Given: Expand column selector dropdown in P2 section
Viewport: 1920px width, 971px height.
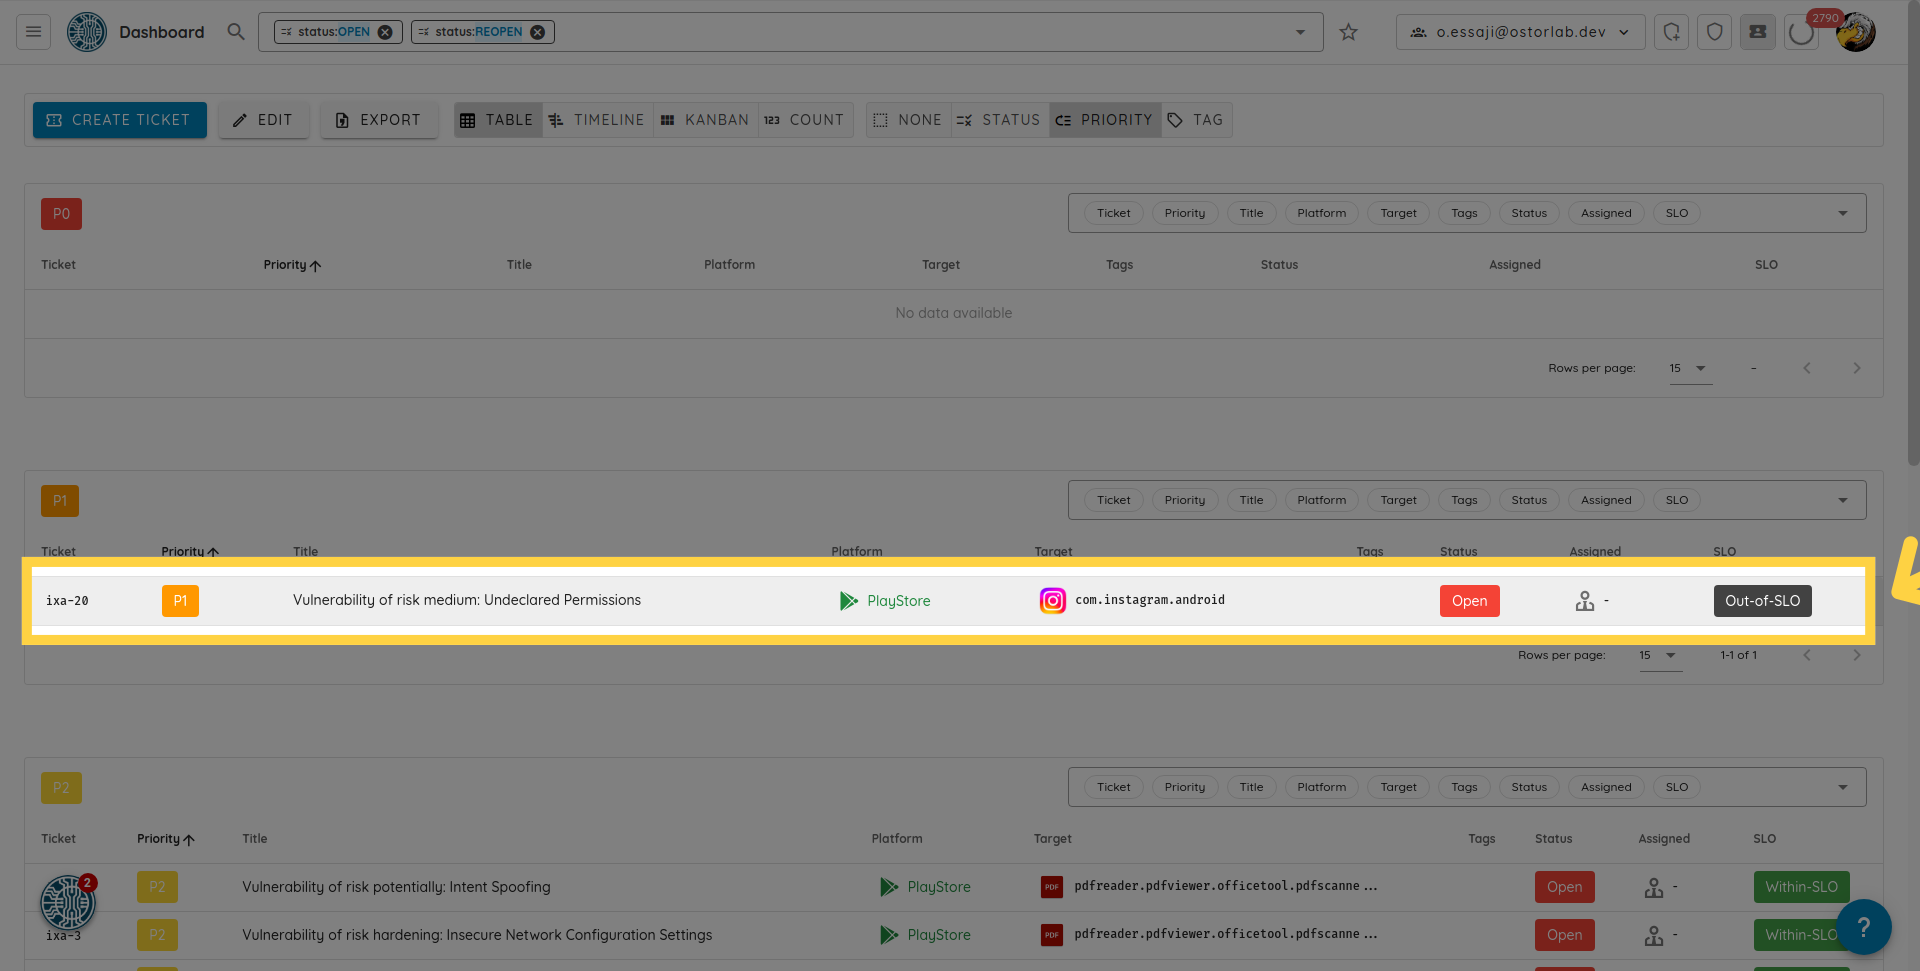Looking at the screenshot, I should 1843,787.
